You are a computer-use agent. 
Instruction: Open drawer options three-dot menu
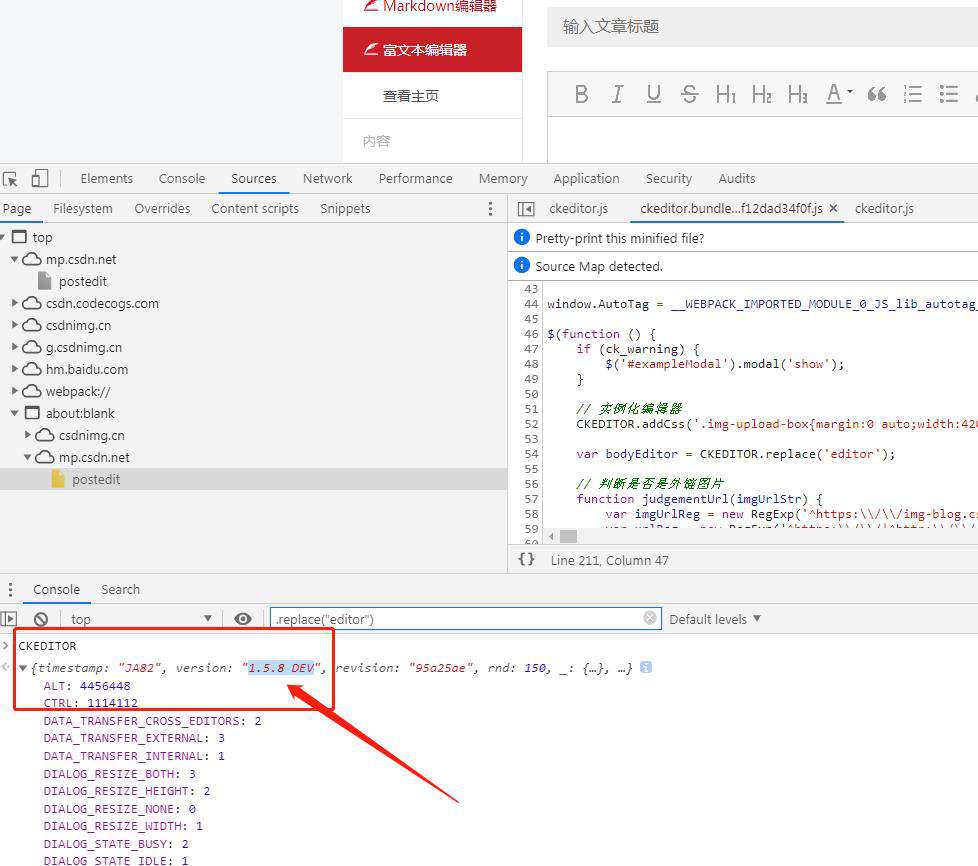(10, 590)
